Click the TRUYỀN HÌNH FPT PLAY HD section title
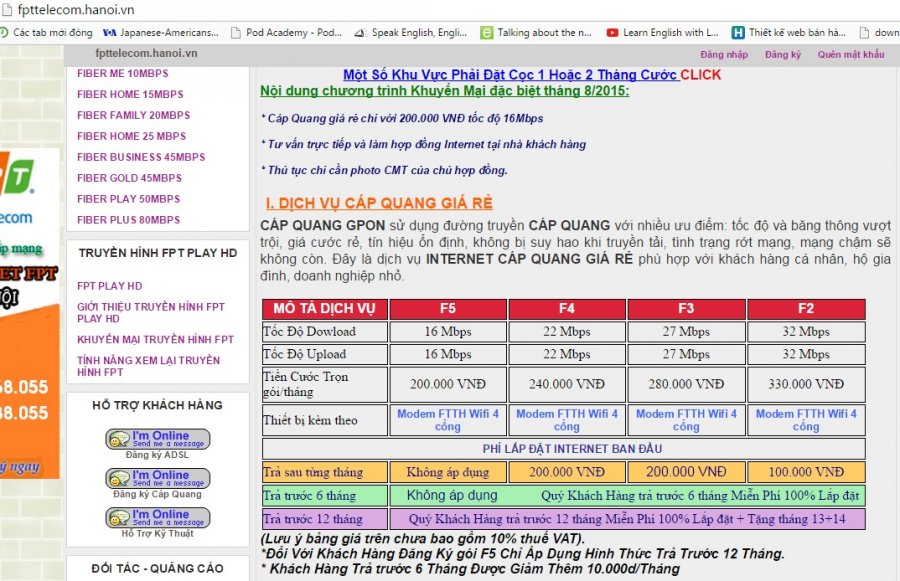This screenshot has height=581, width=900. (x=158, y=253)
